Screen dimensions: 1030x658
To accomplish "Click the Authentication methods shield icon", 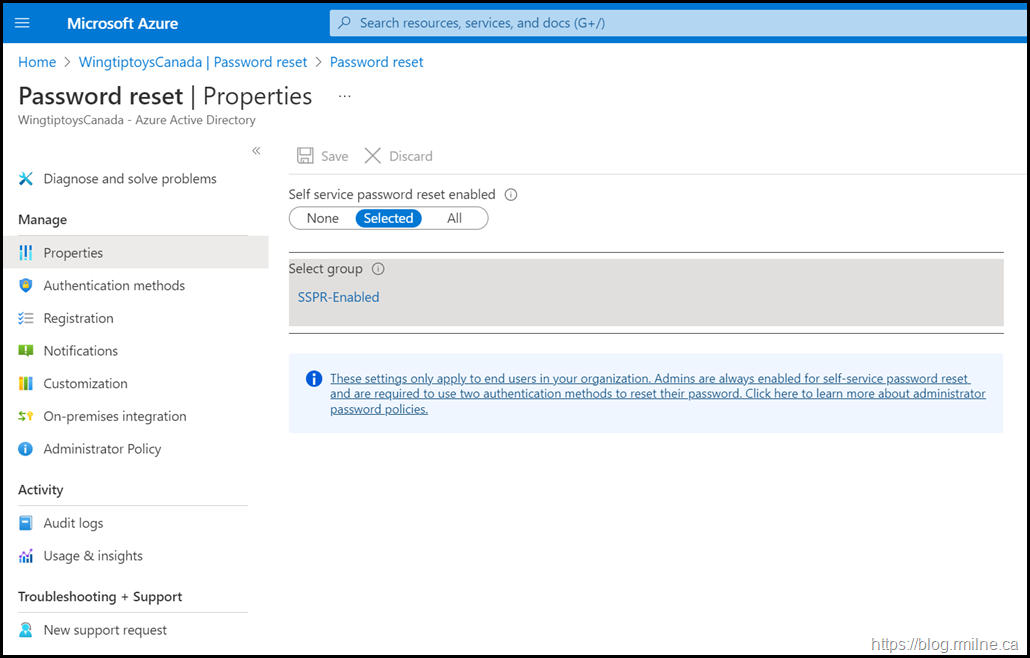I will click(26, 286).
